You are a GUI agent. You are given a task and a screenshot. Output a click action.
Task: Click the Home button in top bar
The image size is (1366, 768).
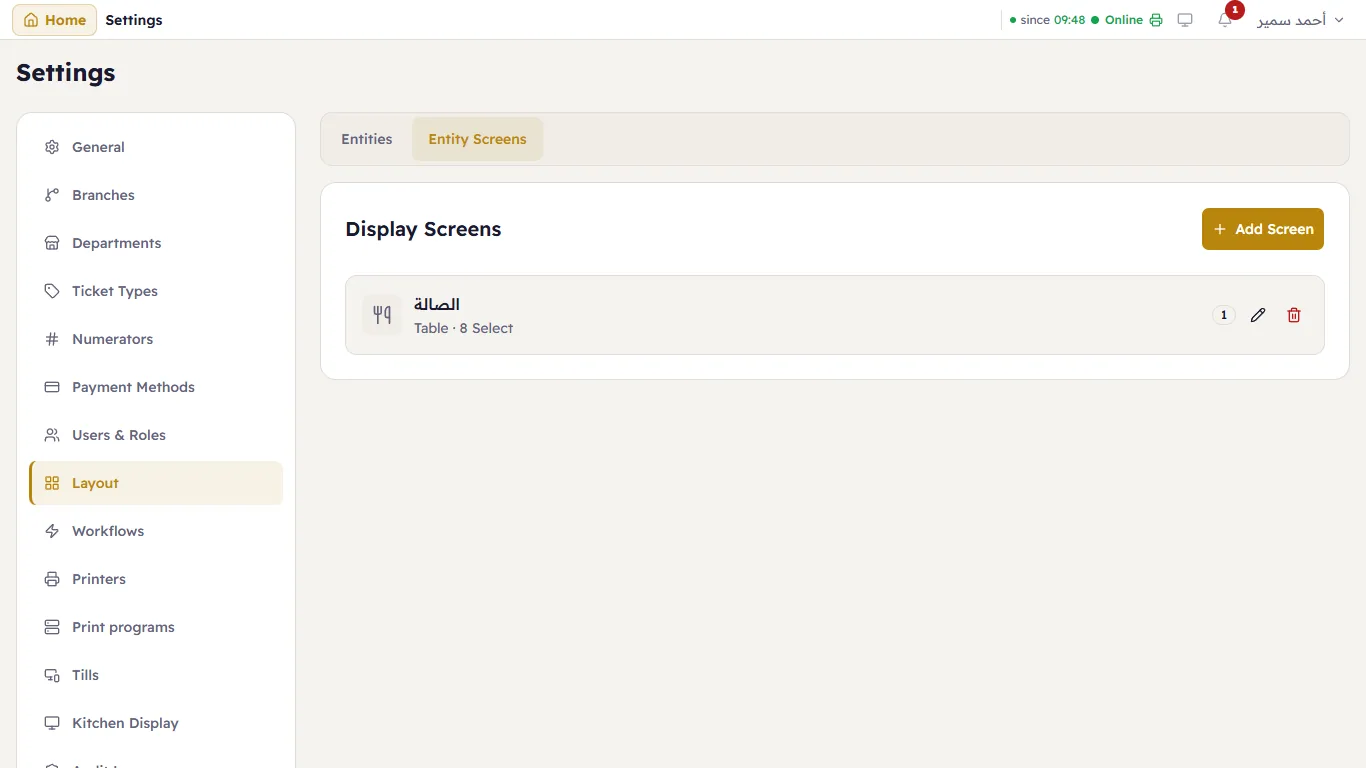click(54, 20)
